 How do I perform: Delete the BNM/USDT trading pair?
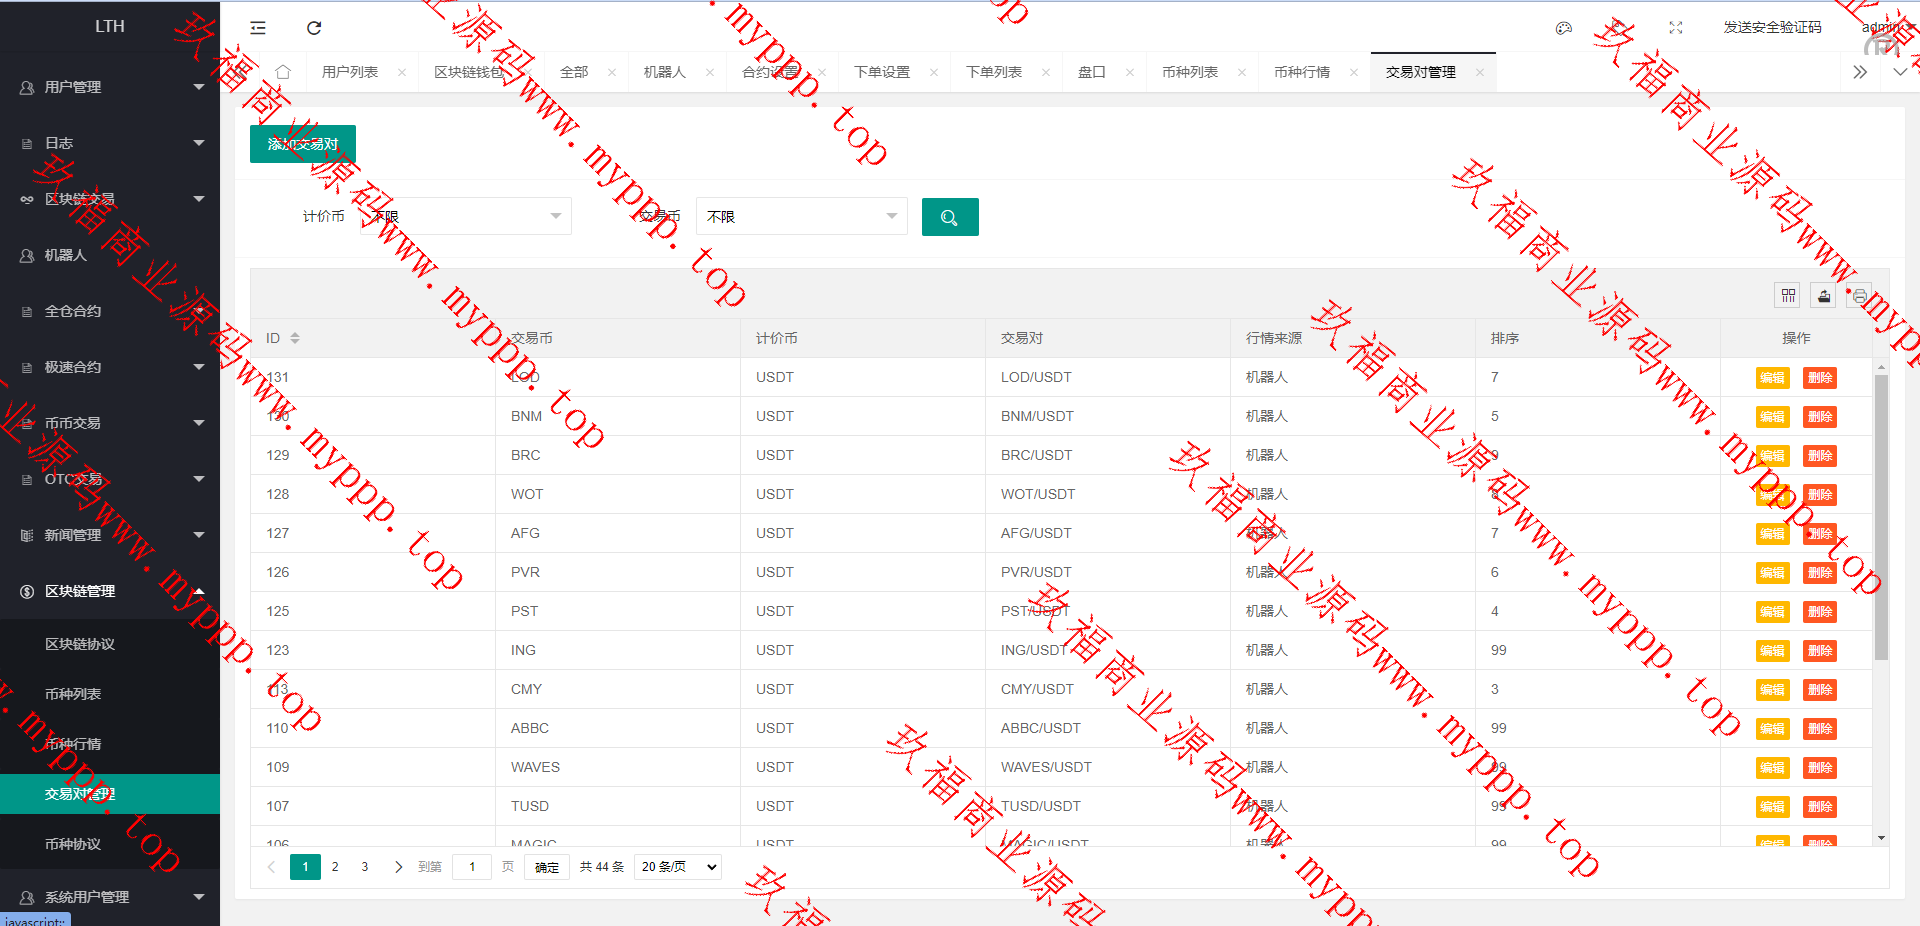click(1819, 417)
